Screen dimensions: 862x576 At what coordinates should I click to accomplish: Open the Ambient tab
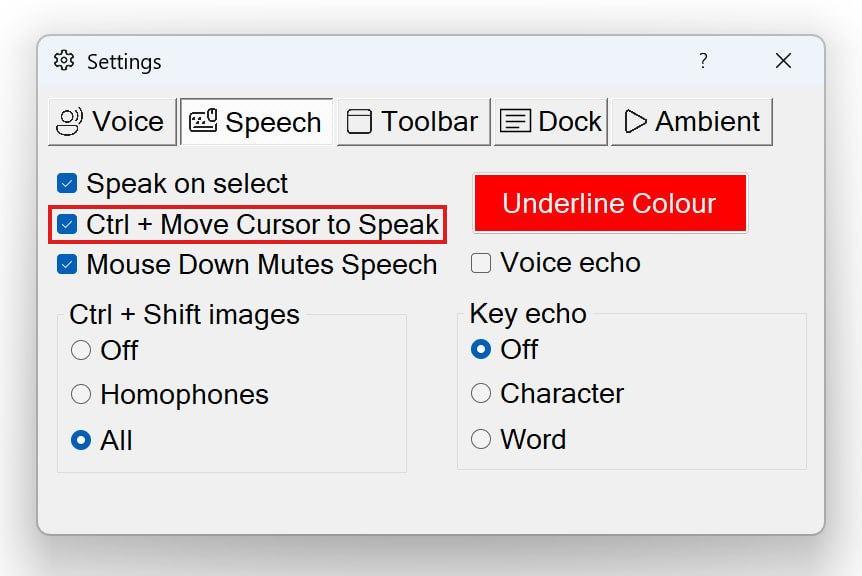[x=692, y=122]
